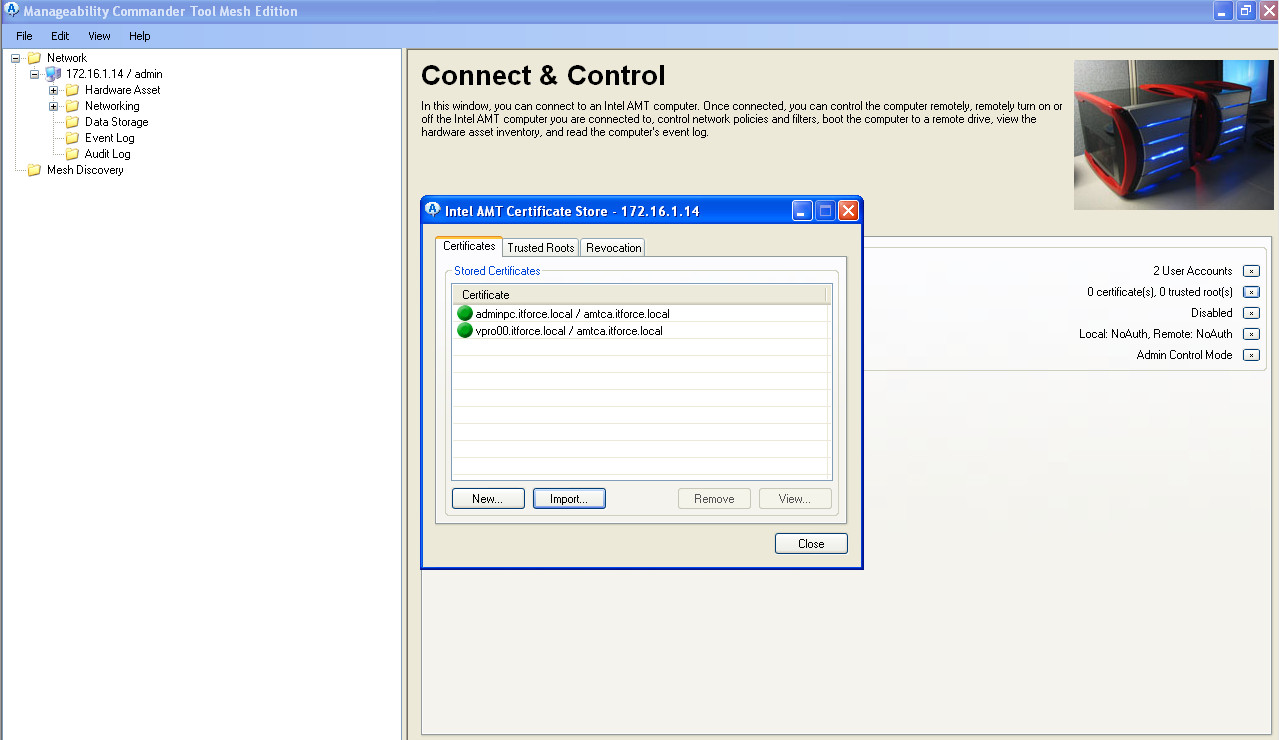Click the small button beside 0 certificate(s), 0 trusted root(s)
Viewport: 1279px width, 740px height.
coord(1251,292)
